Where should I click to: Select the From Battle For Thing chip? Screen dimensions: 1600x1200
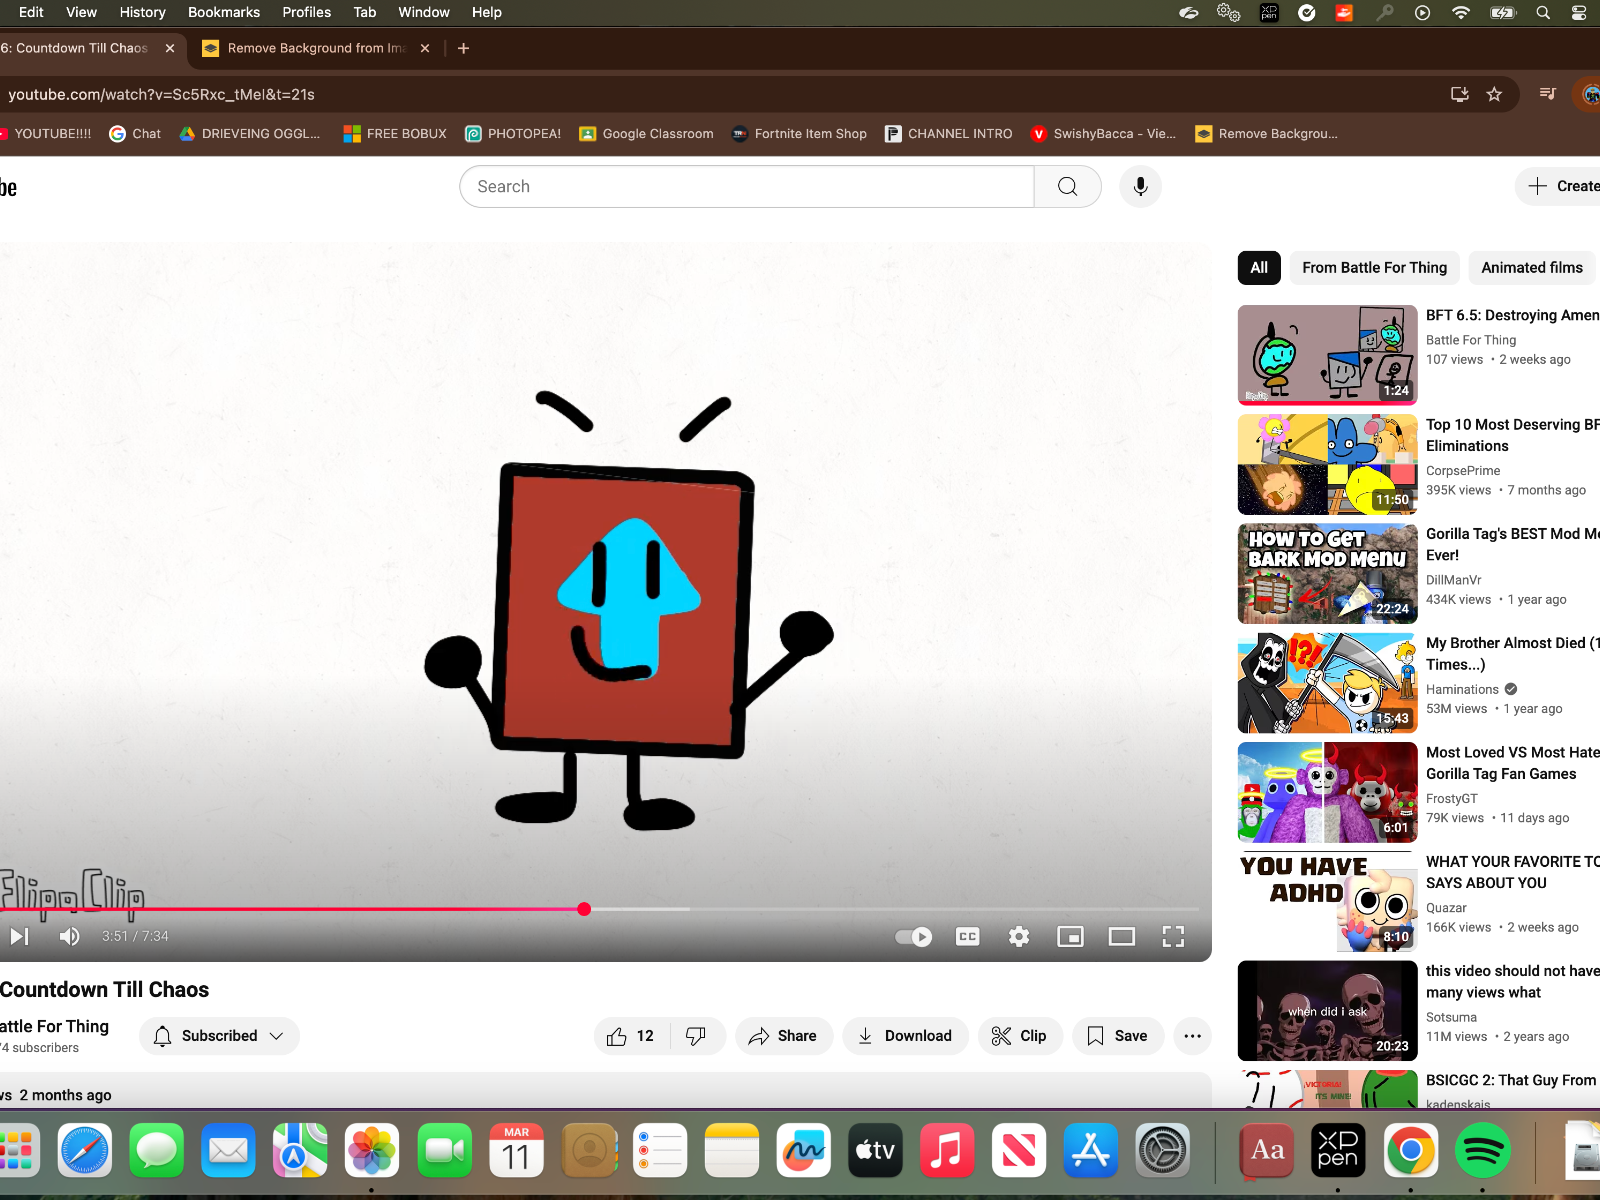click(x=1374, y=268)
